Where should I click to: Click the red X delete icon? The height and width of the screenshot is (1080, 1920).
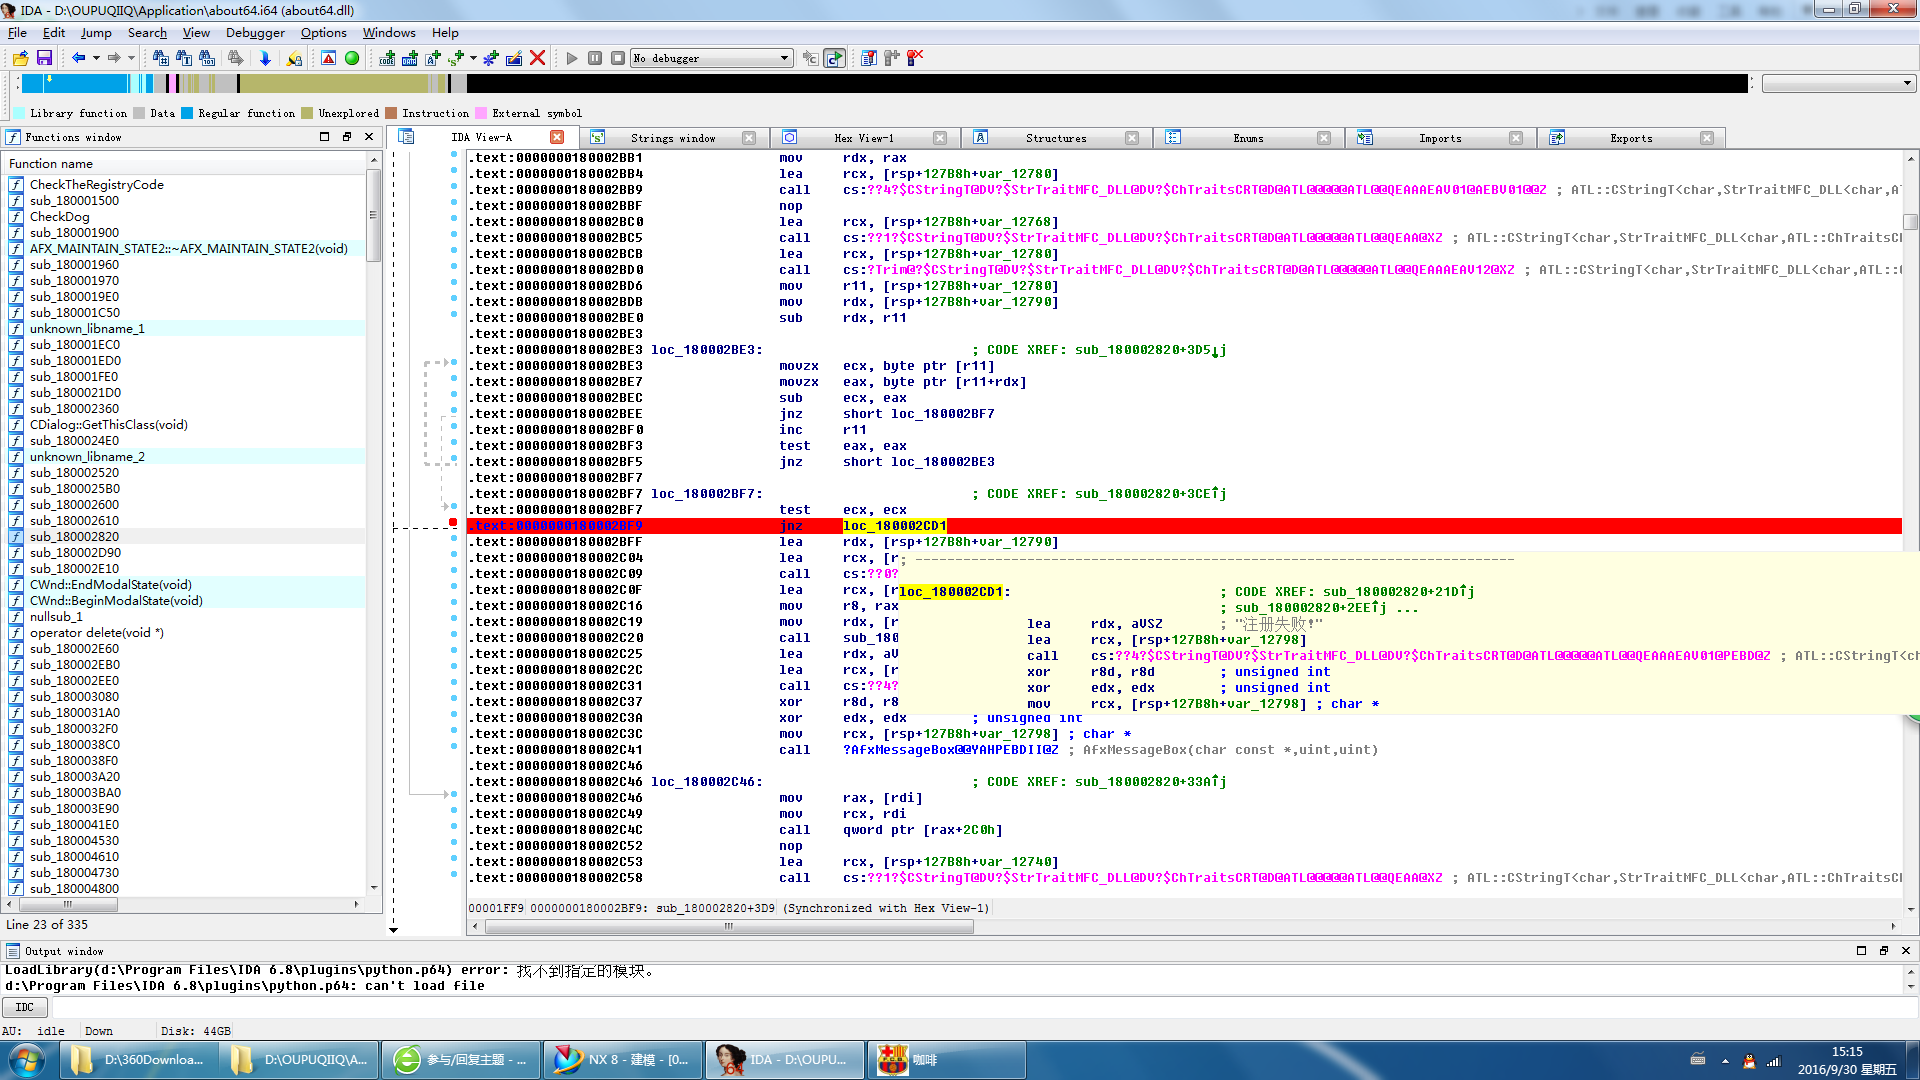coord(537,58)
